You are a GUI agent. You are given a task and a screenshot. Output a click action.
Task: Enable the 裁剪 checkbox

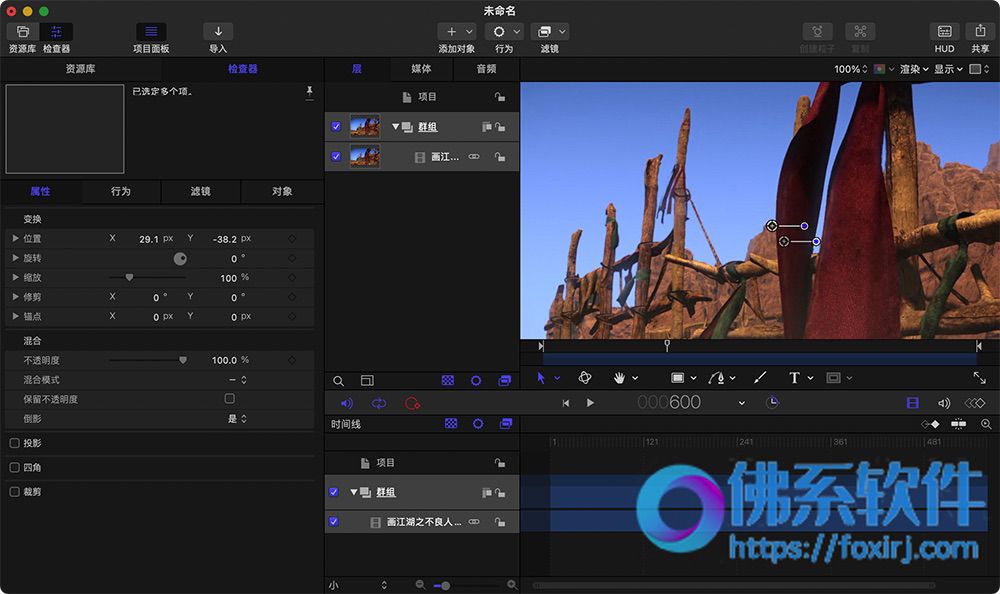tap(15, 492)
